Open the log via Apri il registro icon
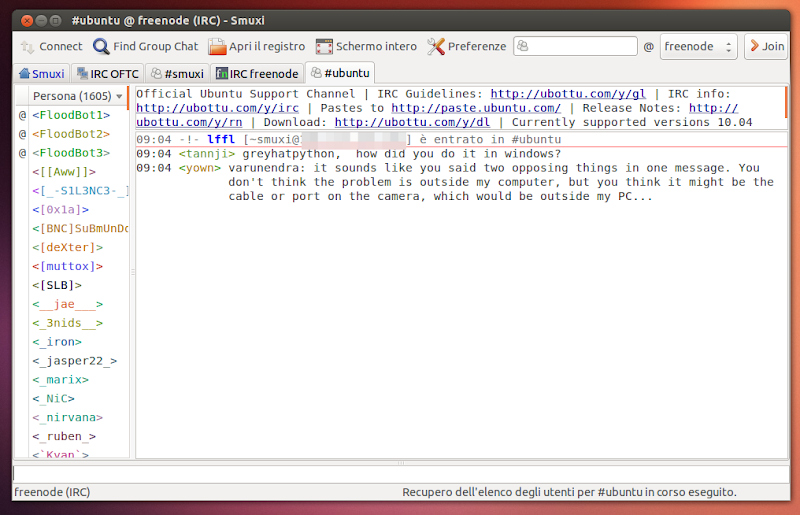800x515 pixels. [217, 46]
